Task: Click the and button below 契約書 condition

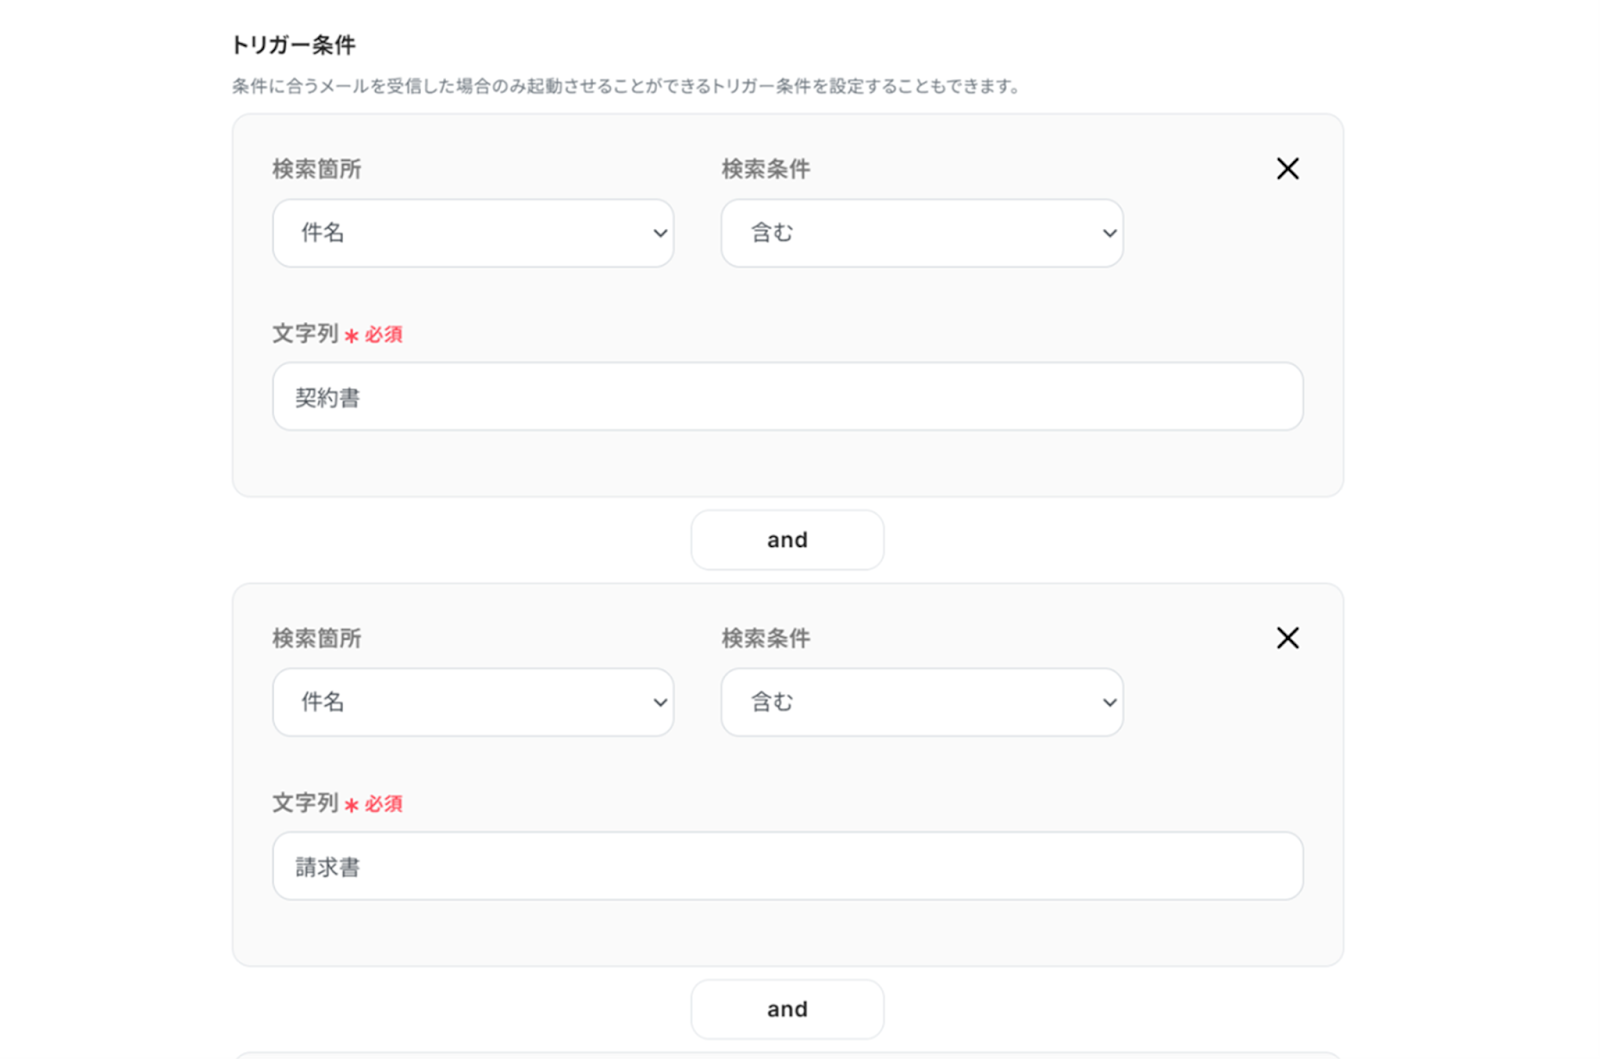Action: pos(787,540)
